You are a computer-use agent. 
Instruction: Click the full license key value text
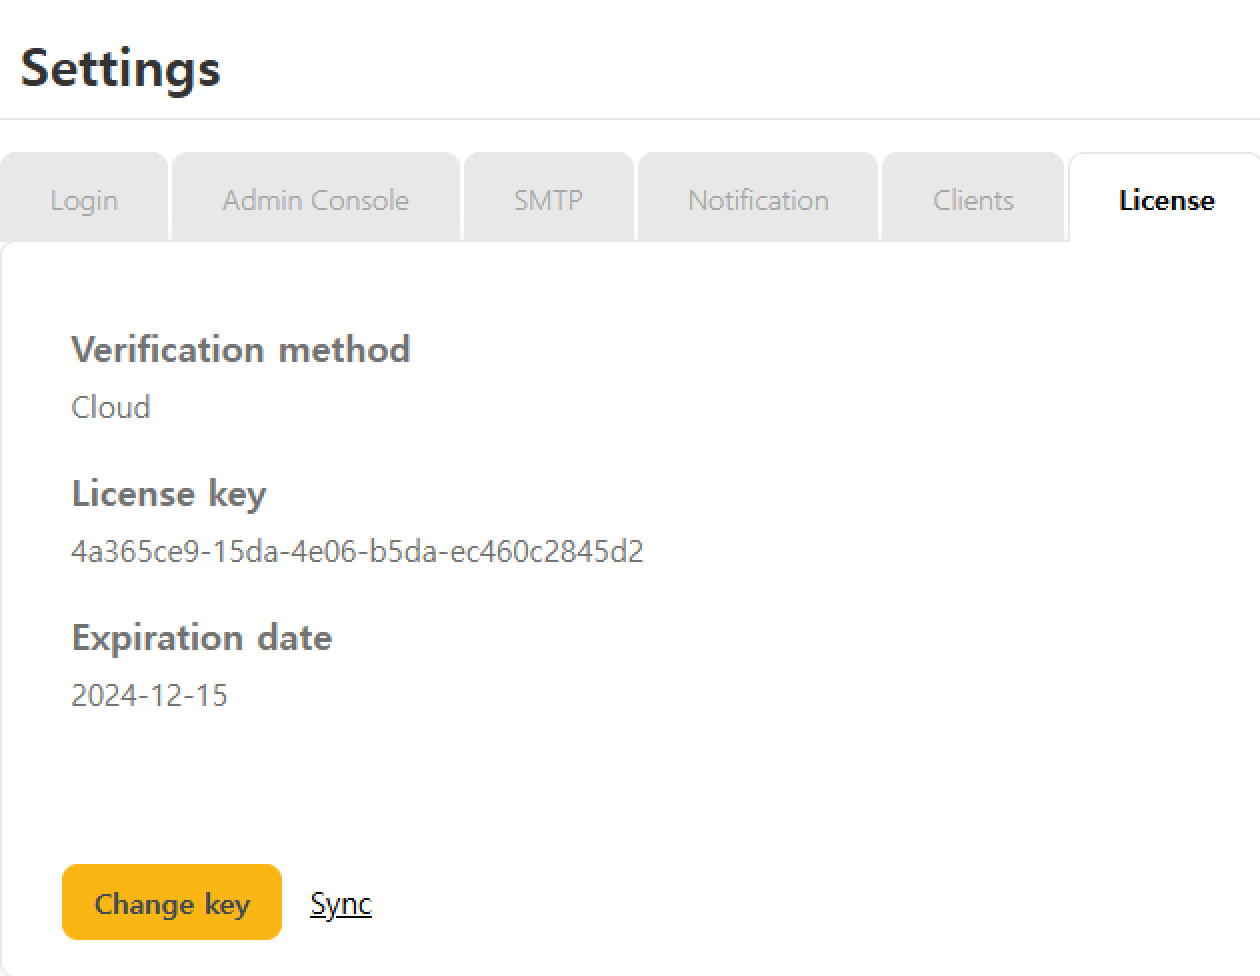click(x=357, y=551)
